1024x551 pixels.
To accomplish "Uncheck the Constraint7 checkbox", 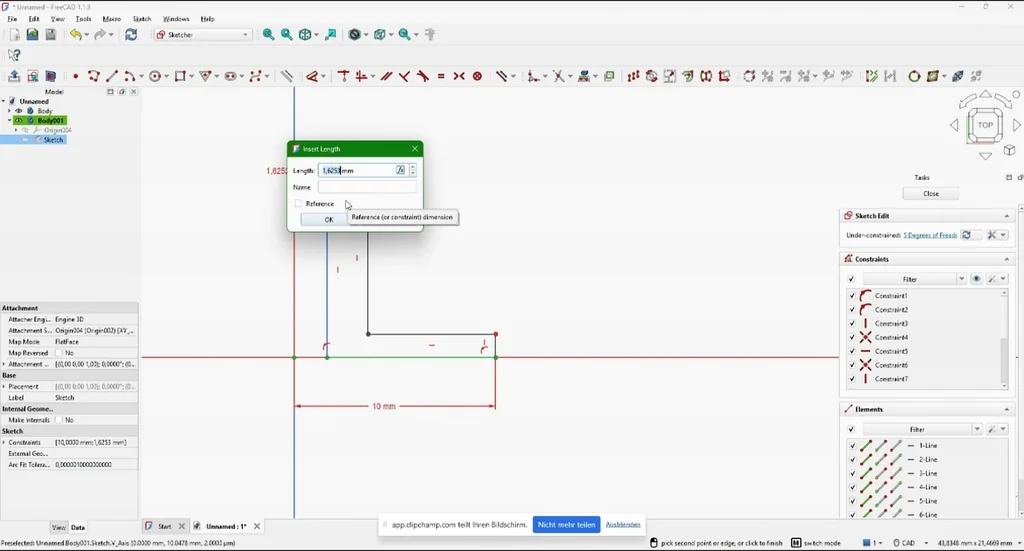I will pyautogui.click(x=852, y=379).
